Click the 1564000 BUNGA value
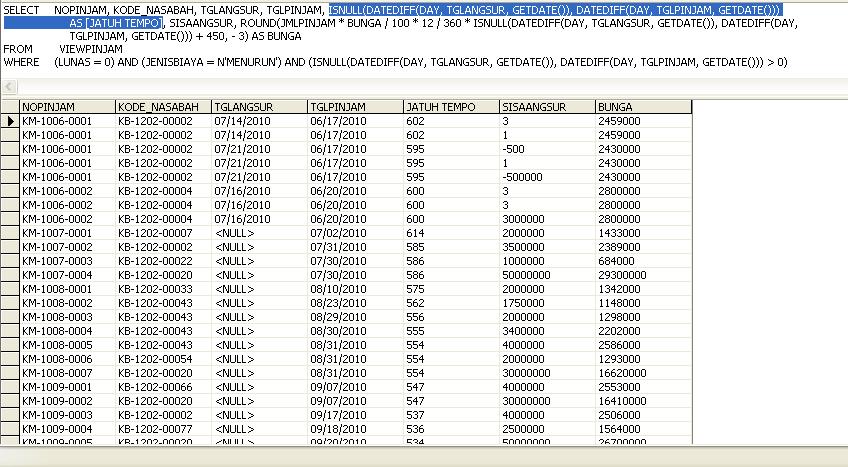The height and width of the screenshot is (467, 848). [644, 429]
